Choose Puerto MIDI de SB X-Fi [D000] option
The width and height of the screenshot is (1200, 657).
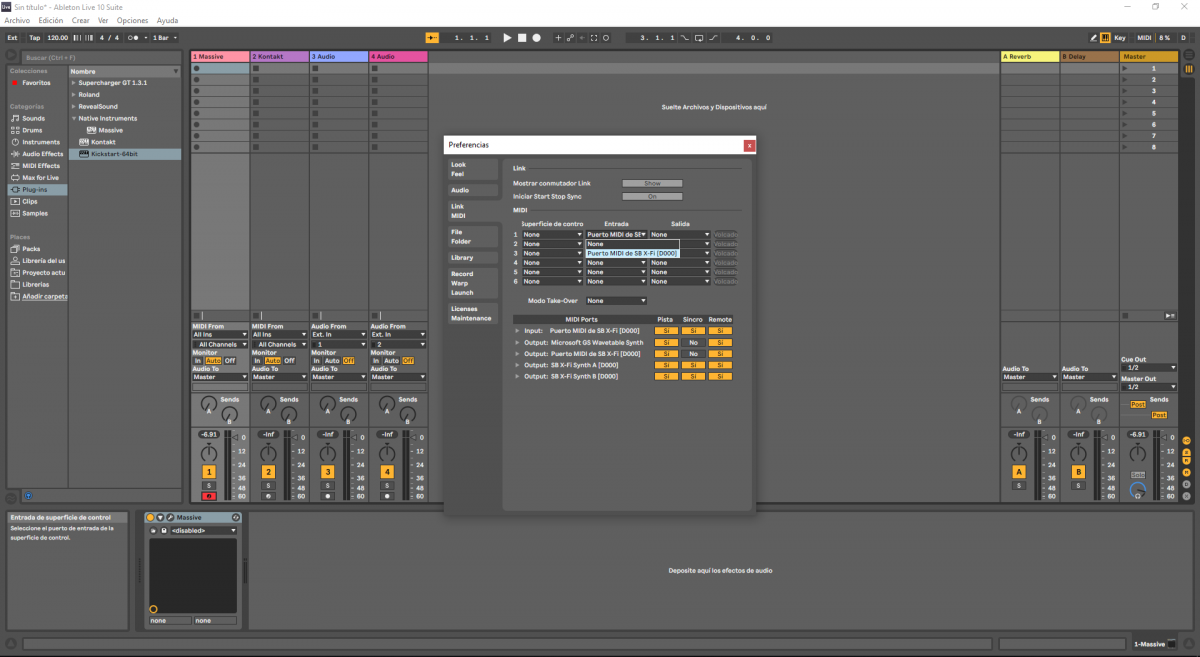pos(632,253)
